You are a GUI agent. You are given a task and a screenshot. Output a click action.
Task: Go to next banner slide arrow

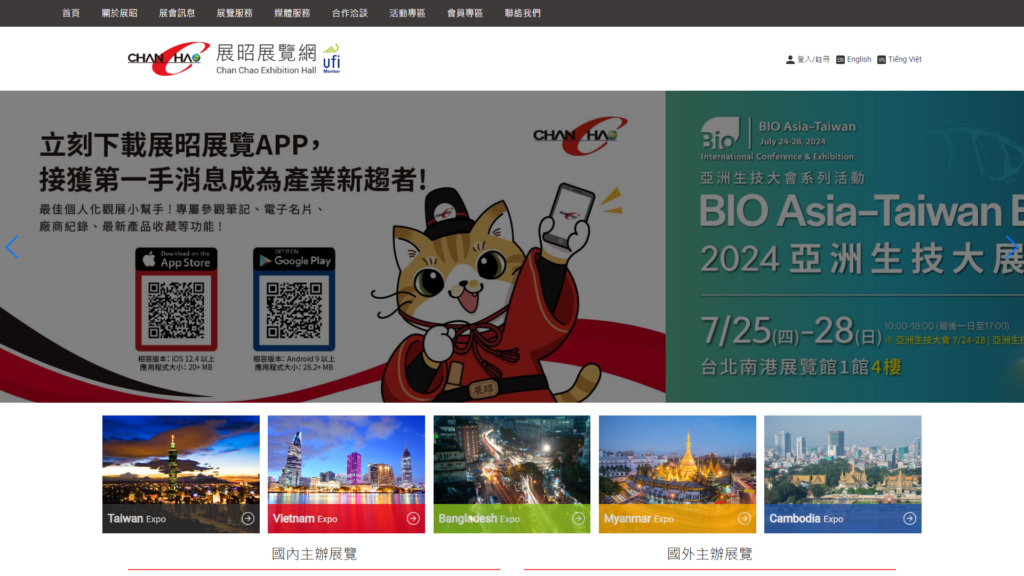[x=1012, y=247]
